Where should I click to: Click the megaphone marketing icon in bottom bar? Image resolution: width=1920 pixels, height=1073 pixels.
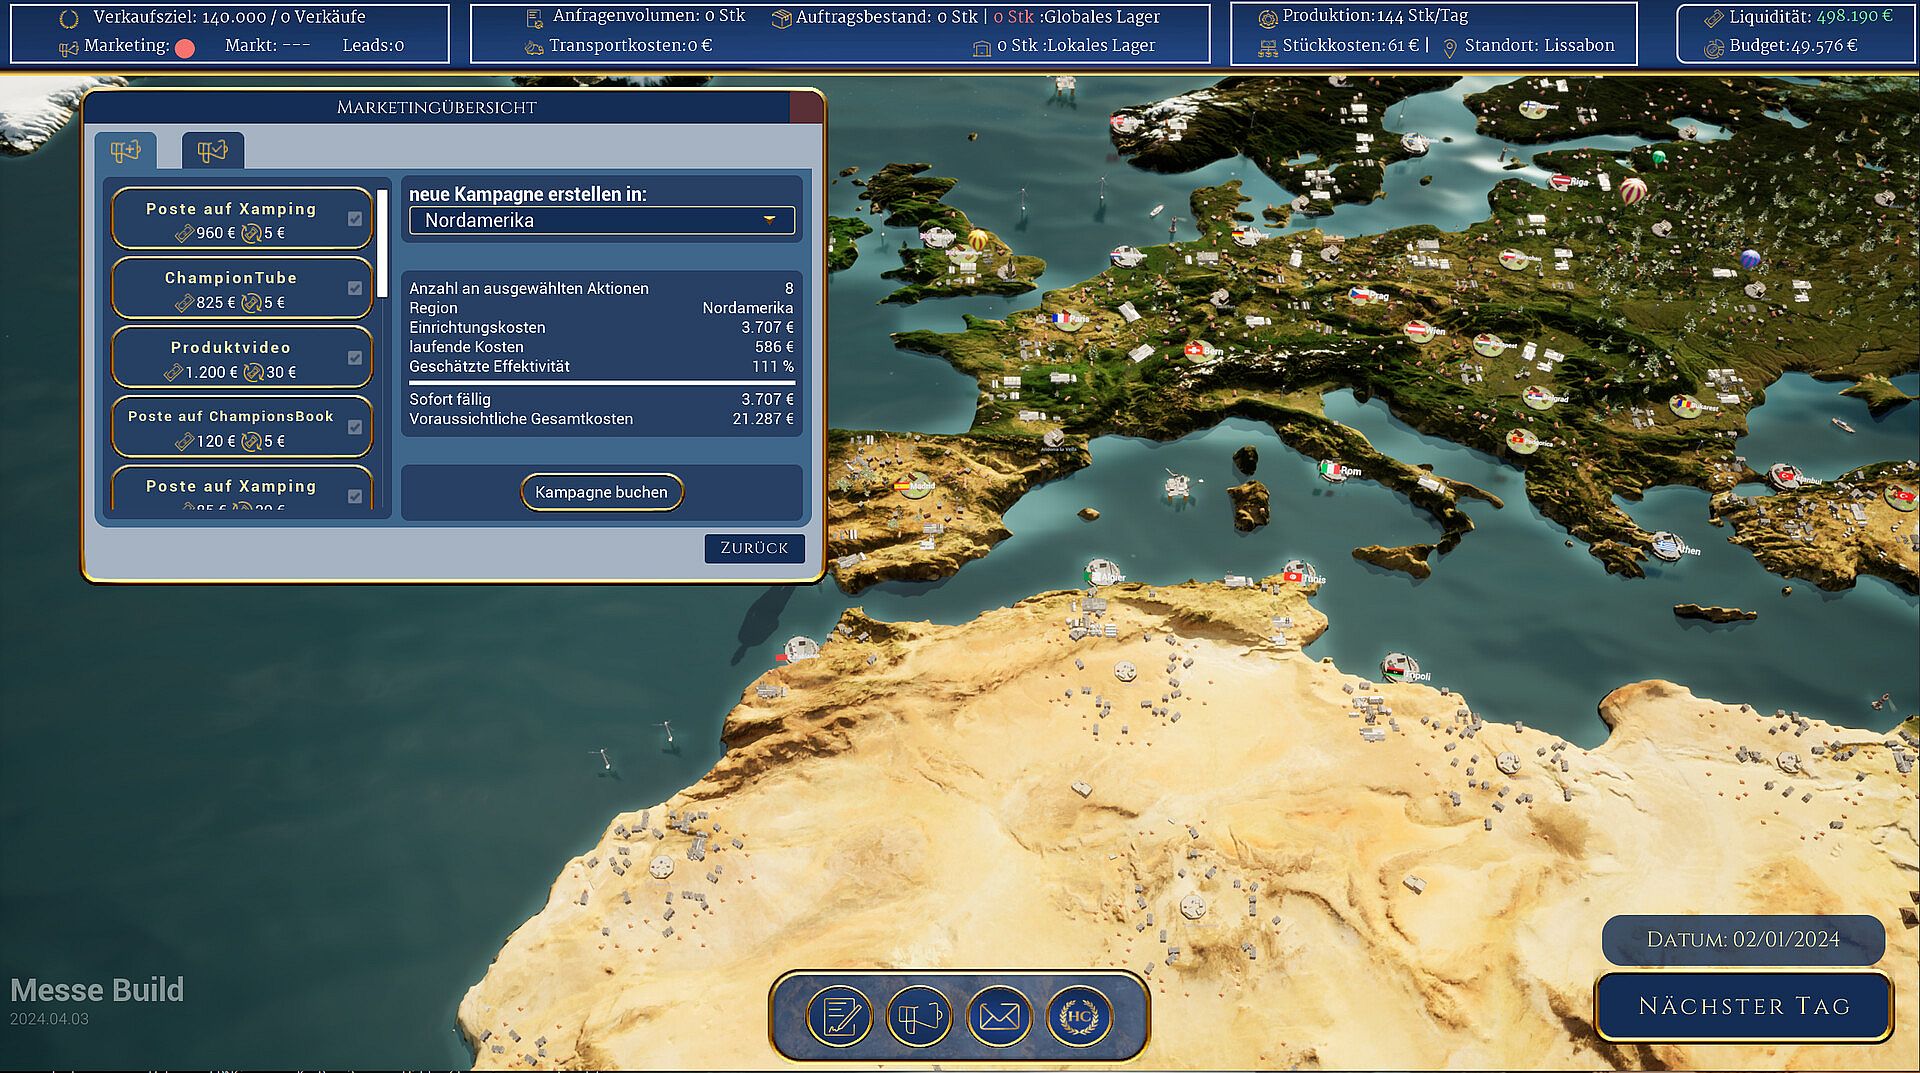(x=919, y=1017)
